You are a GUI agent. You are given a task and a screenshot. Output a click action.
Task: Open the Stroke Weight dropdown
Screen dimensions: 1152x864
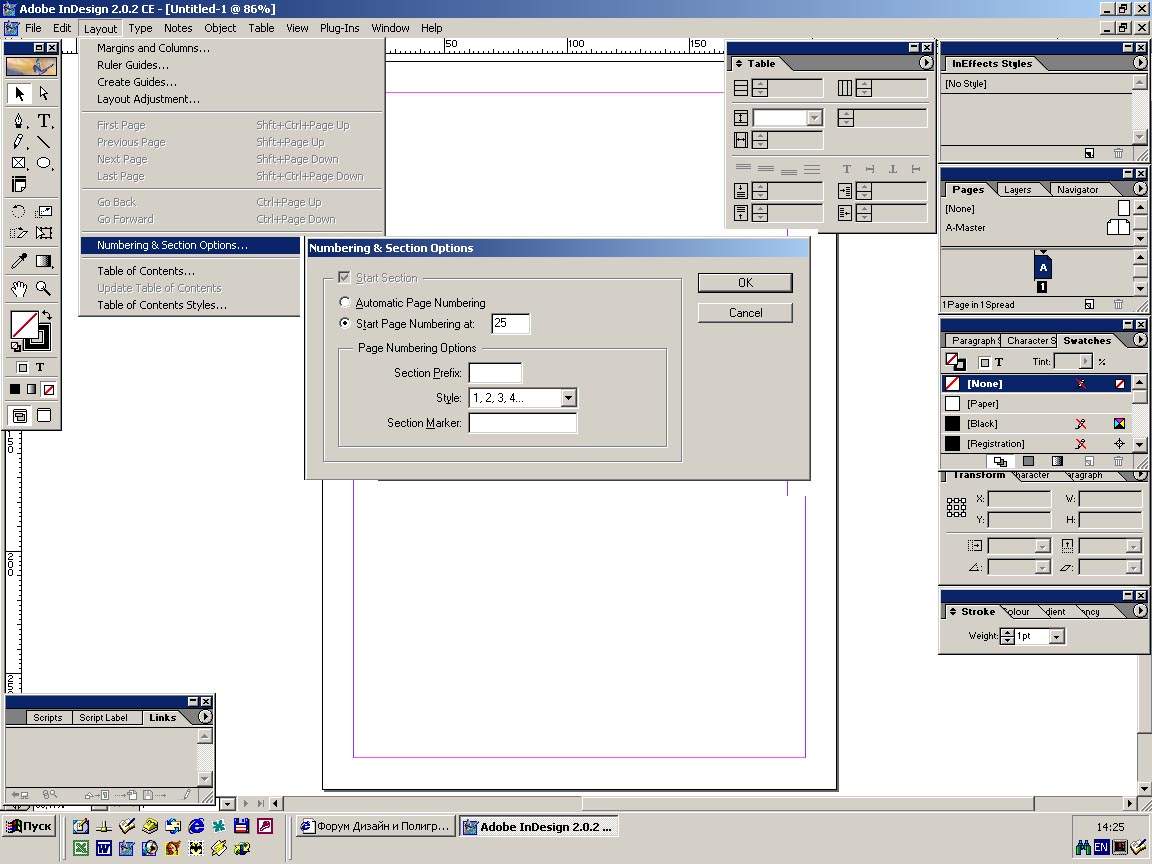coord(1056,636)
